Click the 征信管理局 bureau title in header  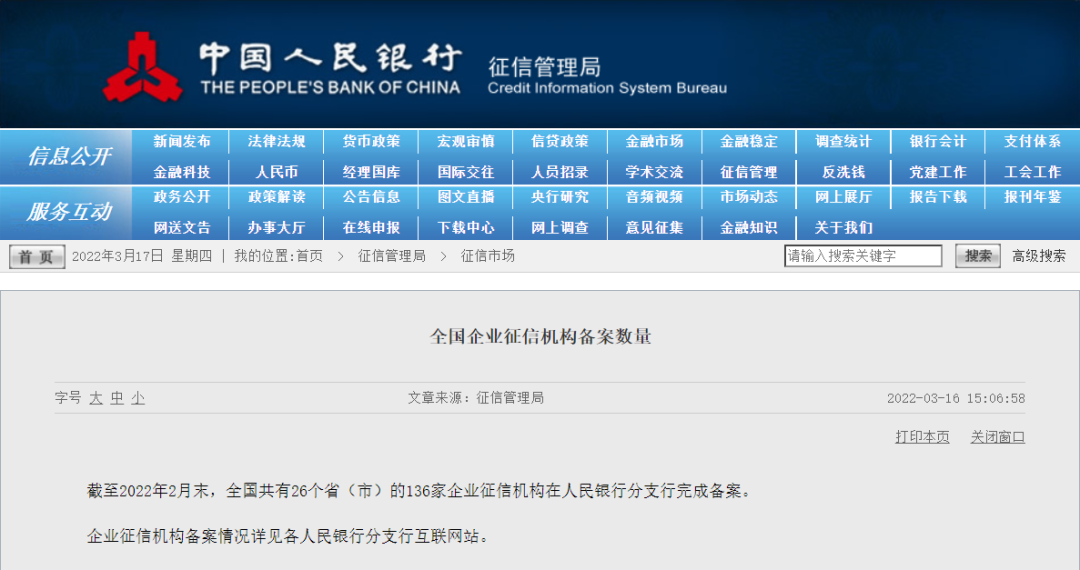[x=544, y=67]
